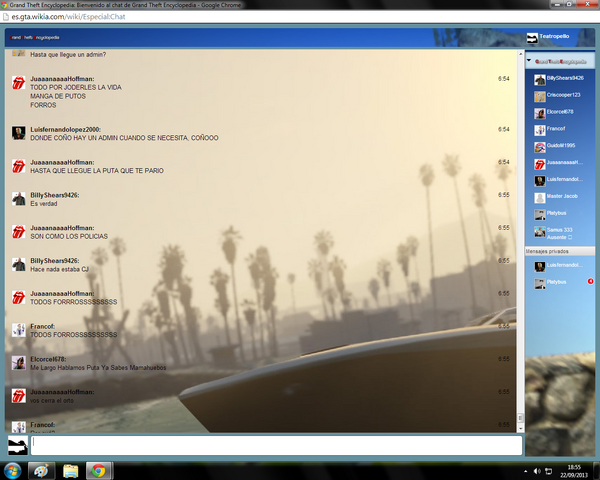Open Criscooper123 name in user list
The image size is (600, 480).
tap(563, 95)
